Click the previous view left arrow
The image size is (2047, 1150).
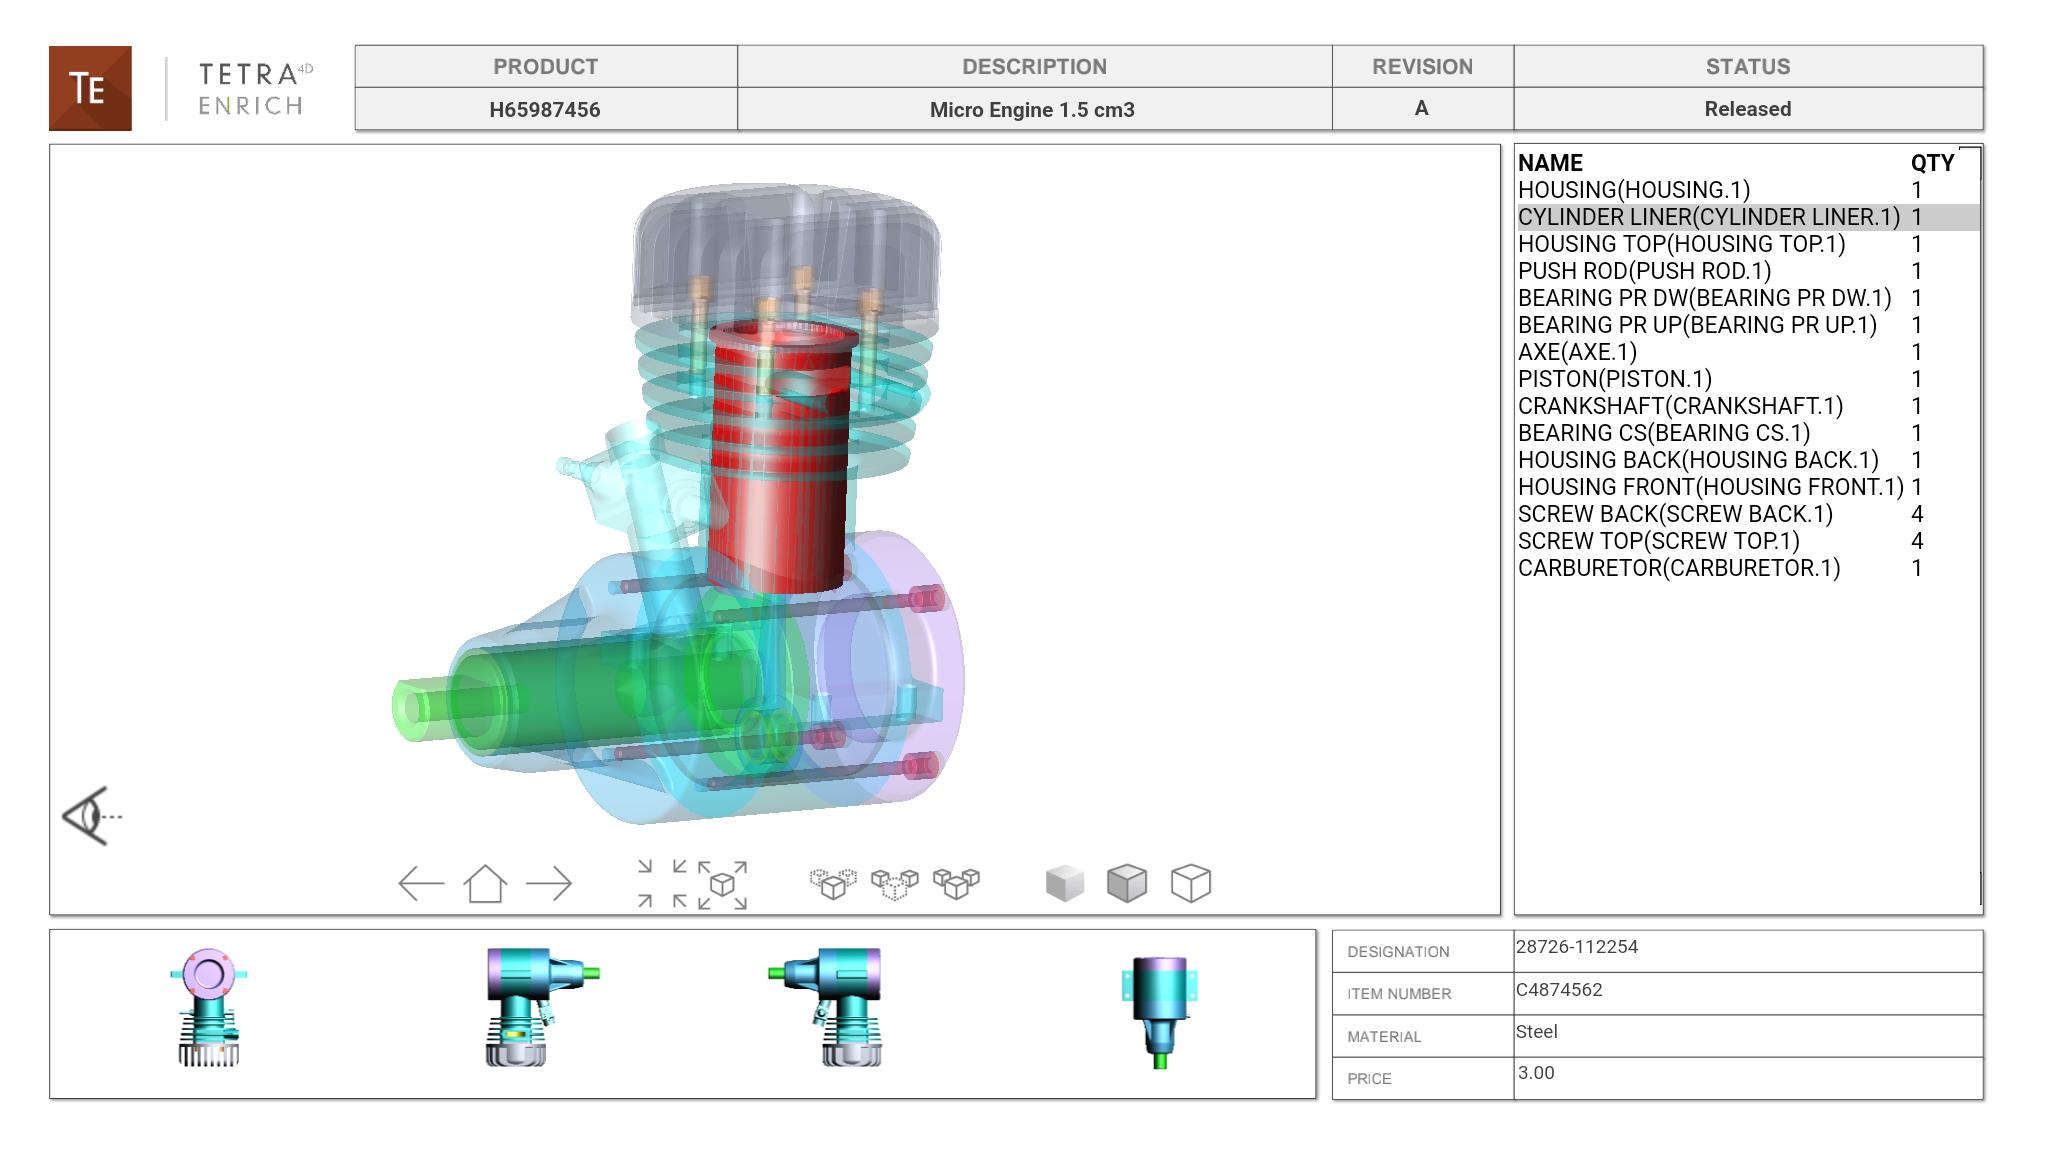coord(421,884)
